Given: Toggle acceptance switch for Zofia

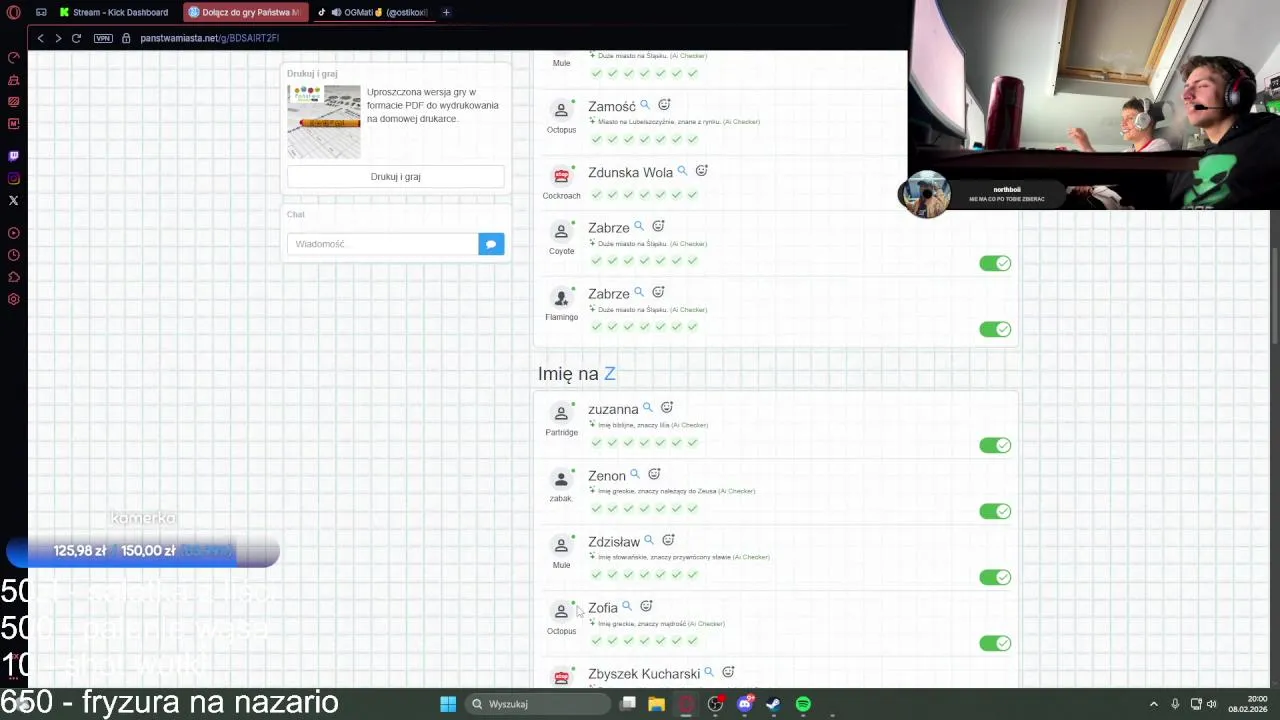Looking at the screenshot, I should [x=995, y=643].
